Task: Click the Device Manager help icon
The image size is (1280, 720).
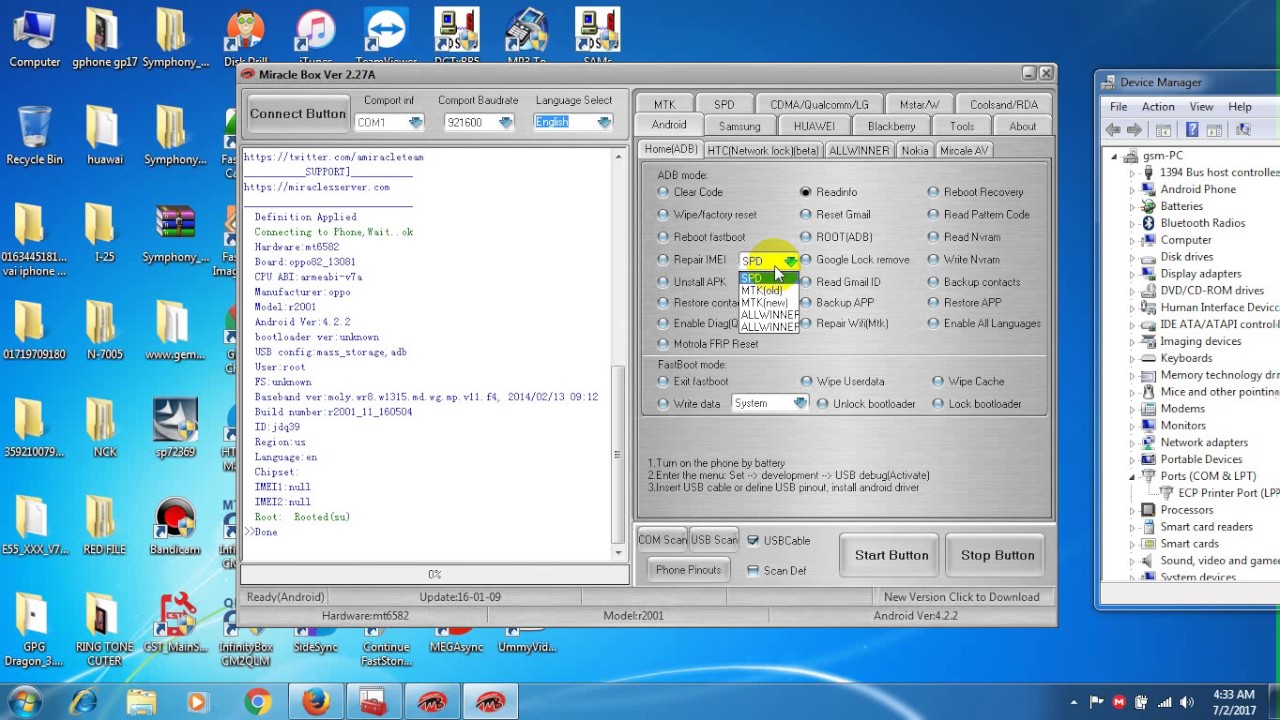Action: coord(1192,130)
